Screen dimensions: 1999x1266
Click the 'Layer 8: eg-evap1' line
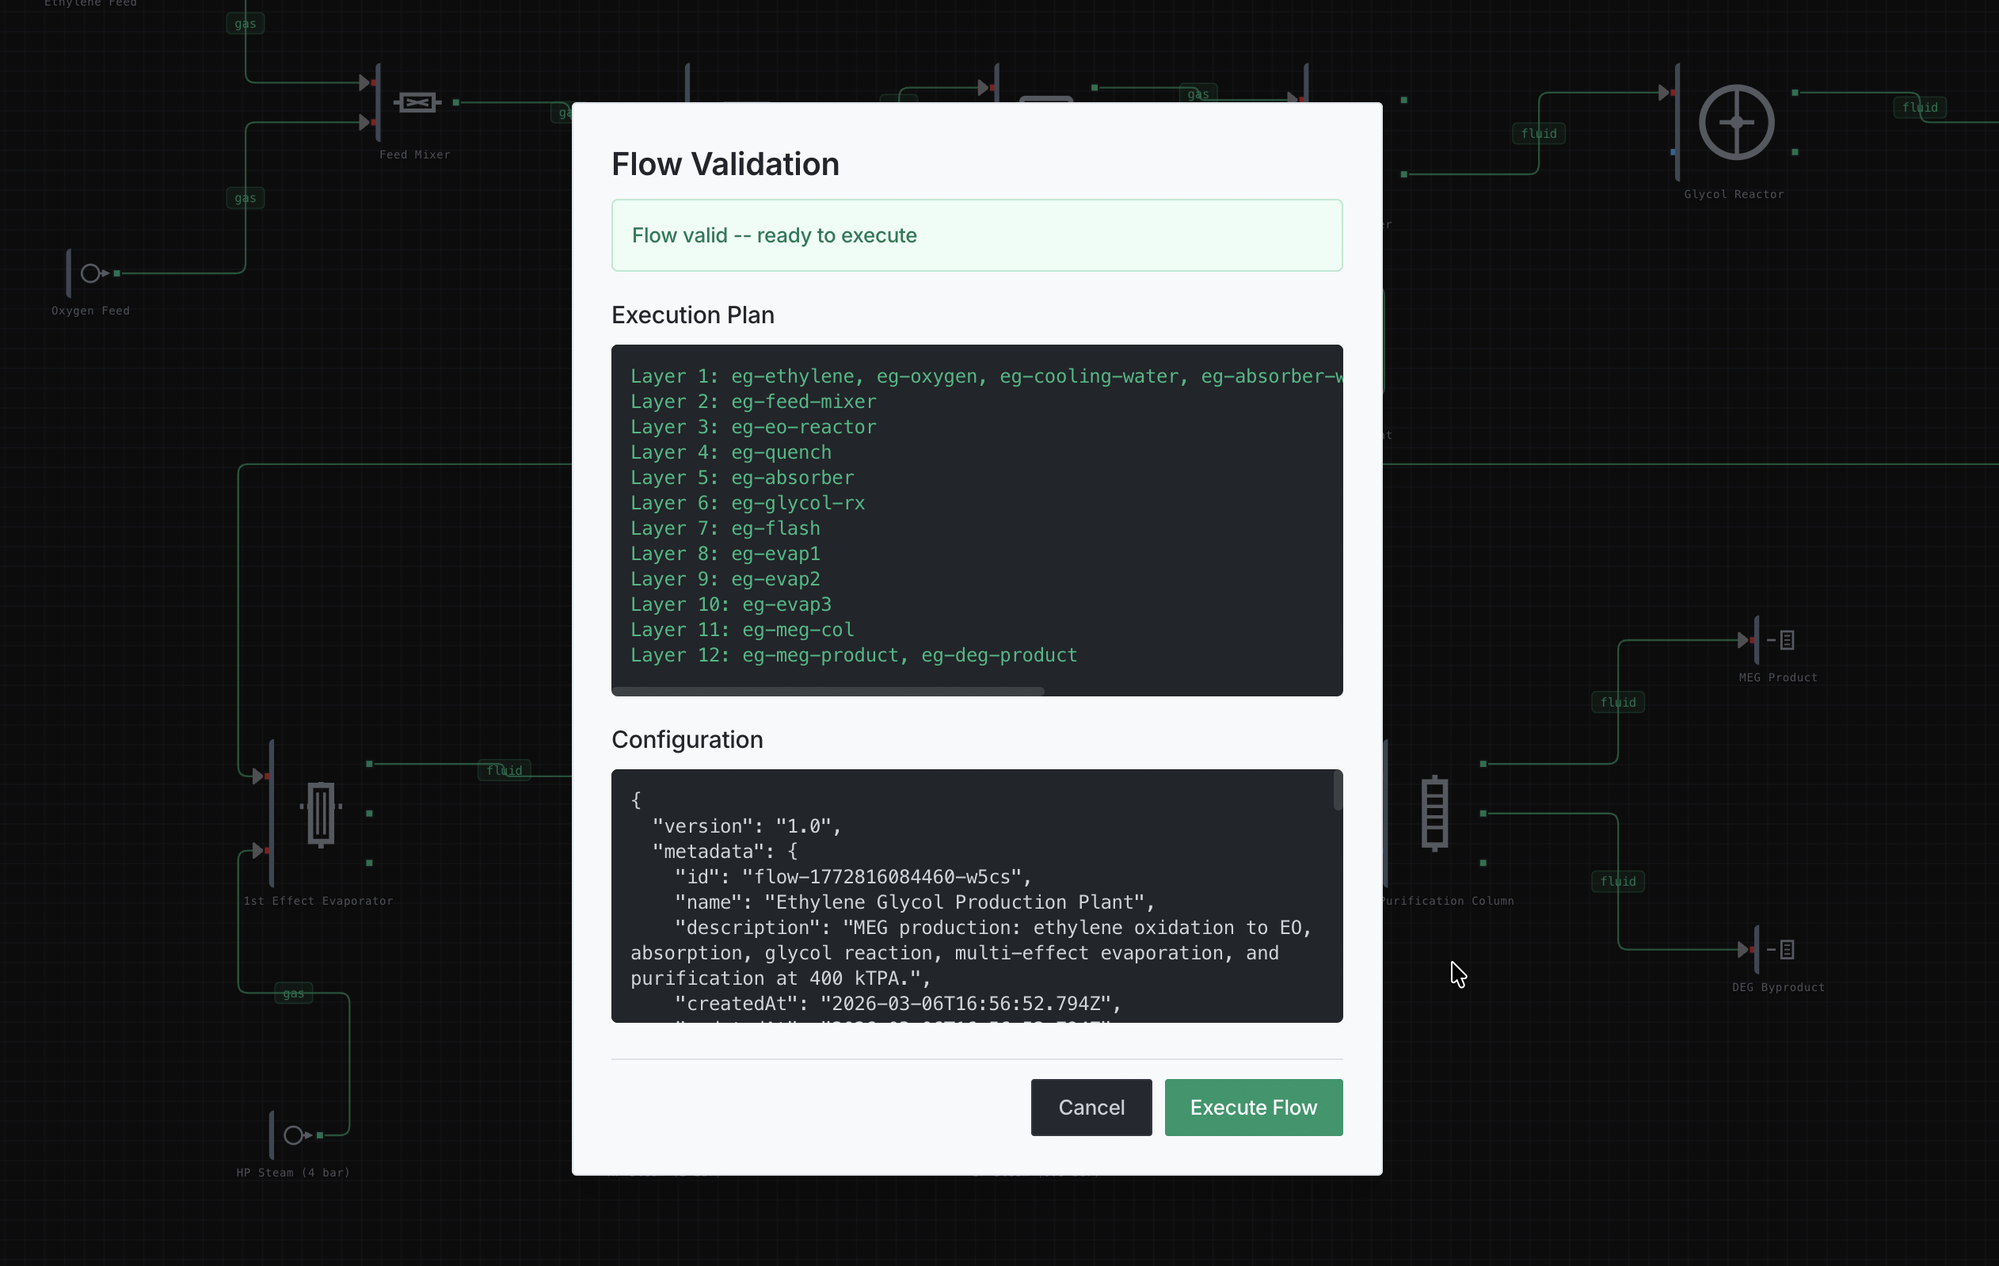coord(725,553)
